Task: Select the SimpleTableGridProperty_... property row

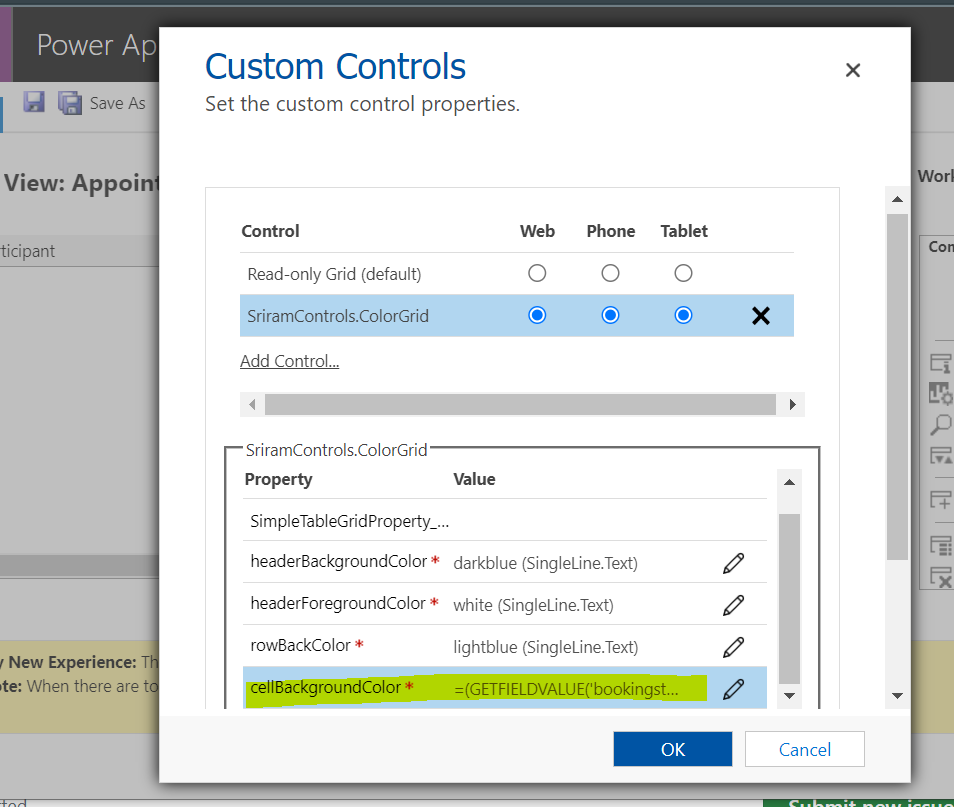Action: click(504, 521)
